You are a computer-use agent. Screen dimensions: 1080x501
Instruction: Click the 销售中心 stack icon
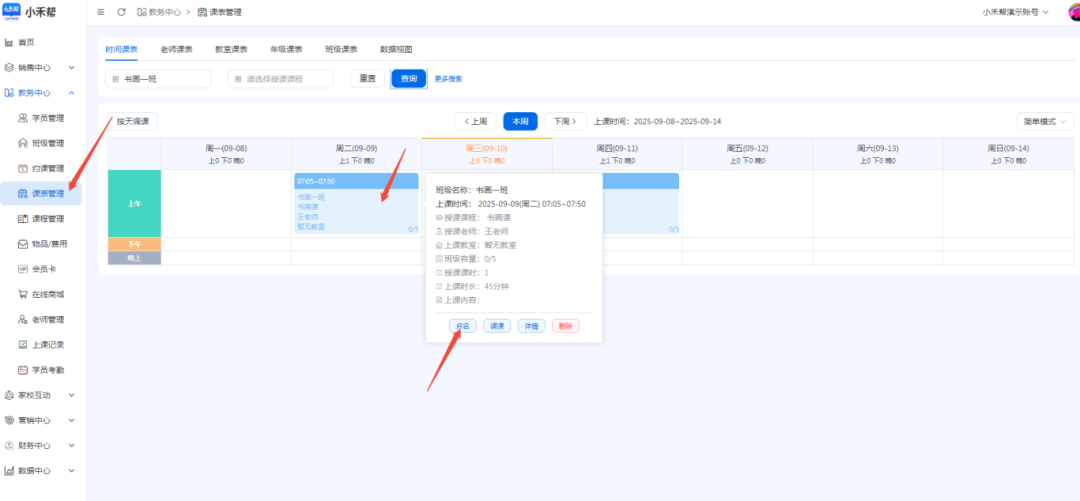tap(9, 68)
